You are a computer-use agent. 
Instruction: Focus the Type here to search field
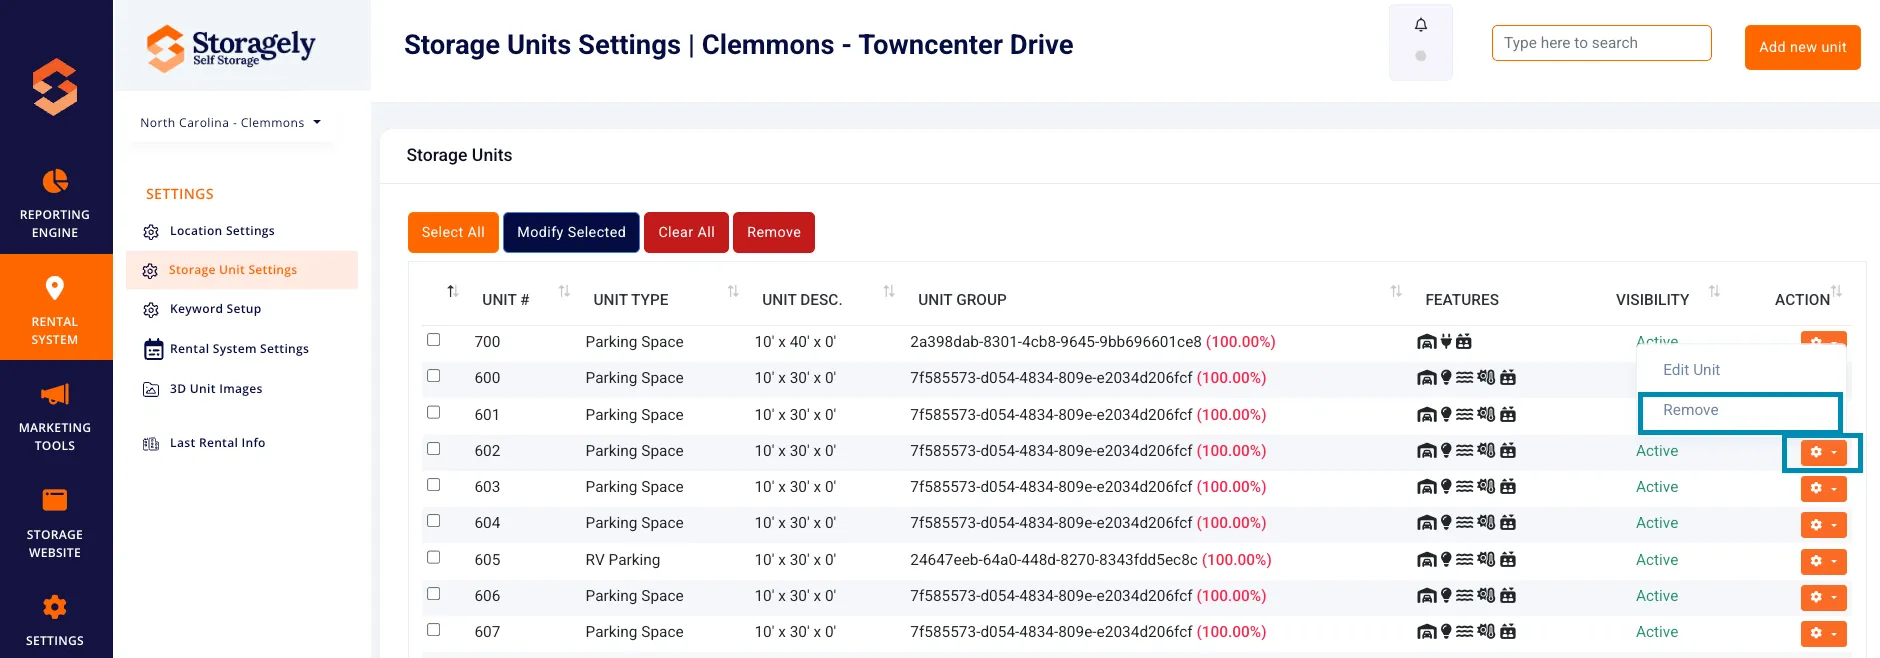(x=1602, y=43)
